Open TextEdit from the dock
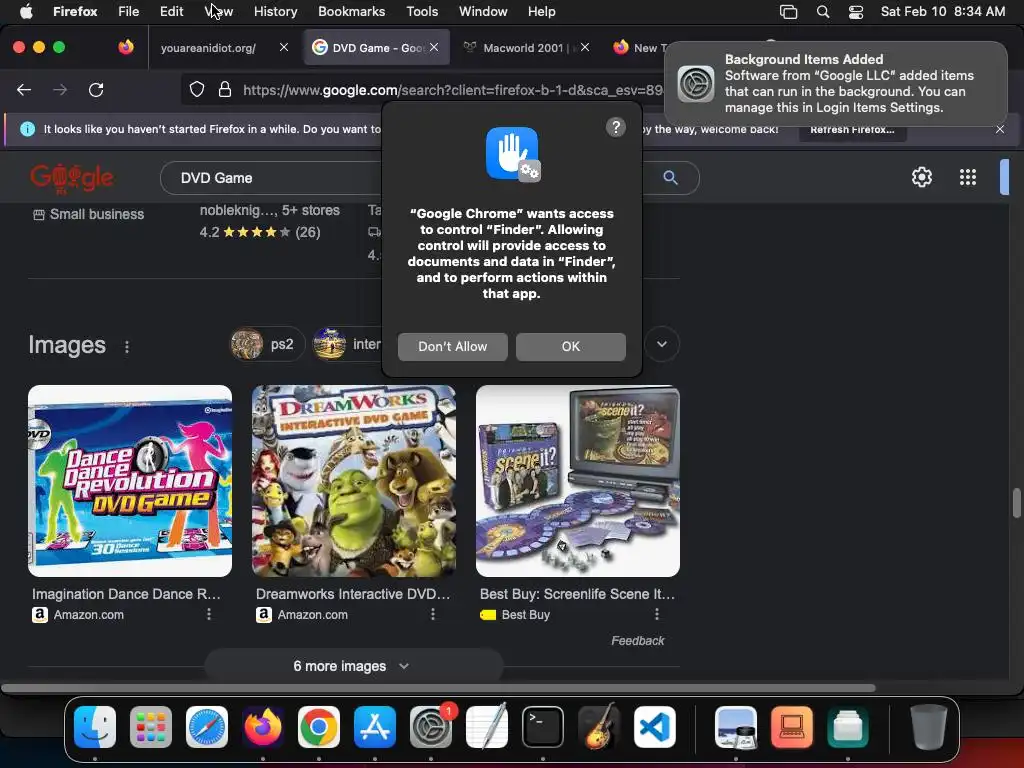The height and width of the screenshot is (768, 1024). 487,727
